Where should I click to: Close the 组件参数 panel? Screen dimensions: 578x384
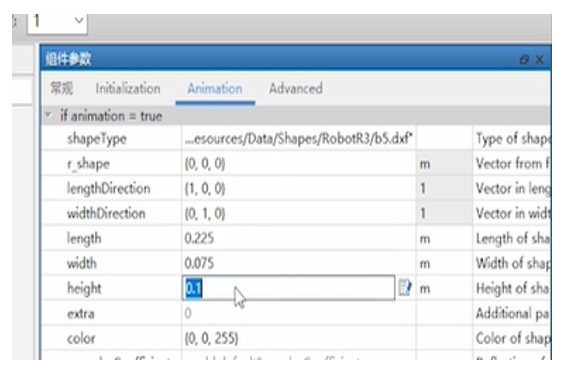[x=539, y=59]
